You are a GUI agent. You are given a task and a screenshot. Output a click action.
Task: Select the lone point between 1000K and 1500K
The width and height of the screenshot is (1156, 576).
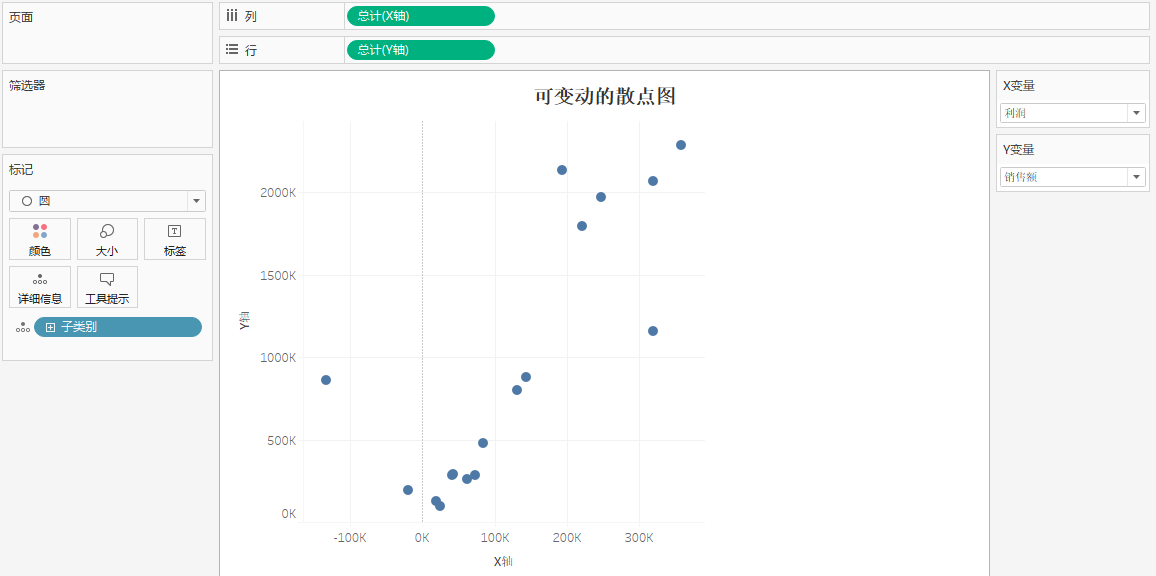coord(652,330)
